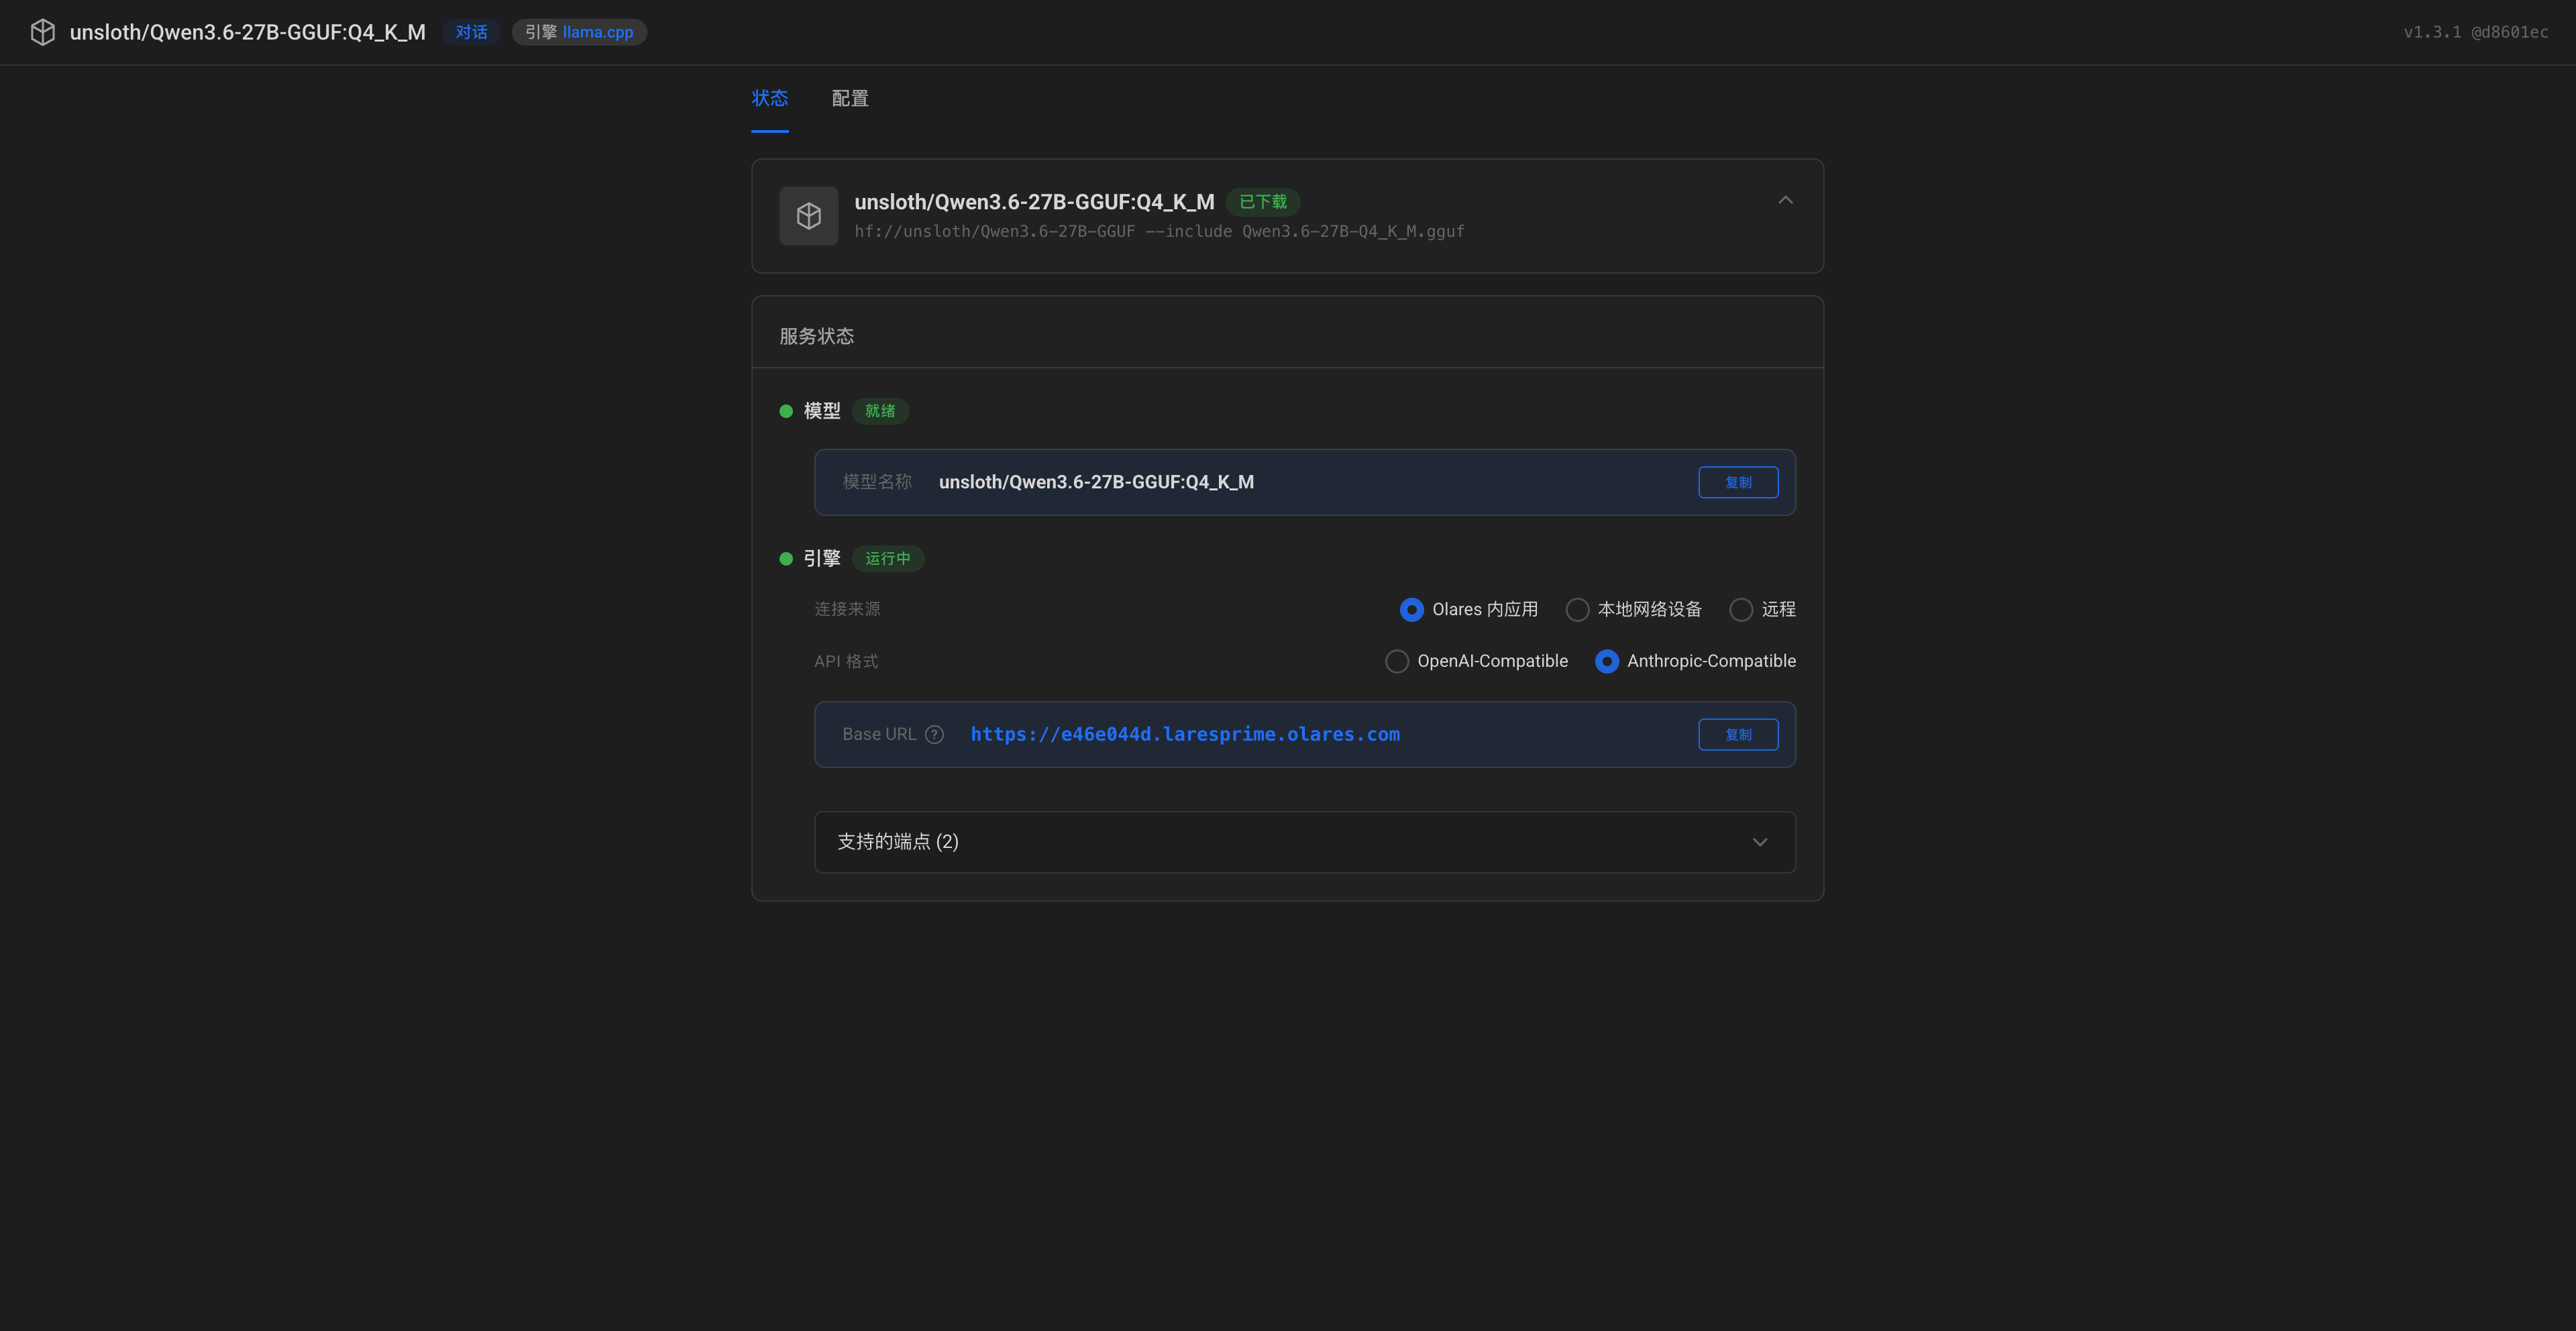Click the model name value in 模型名称 field

pos(1096,482)
